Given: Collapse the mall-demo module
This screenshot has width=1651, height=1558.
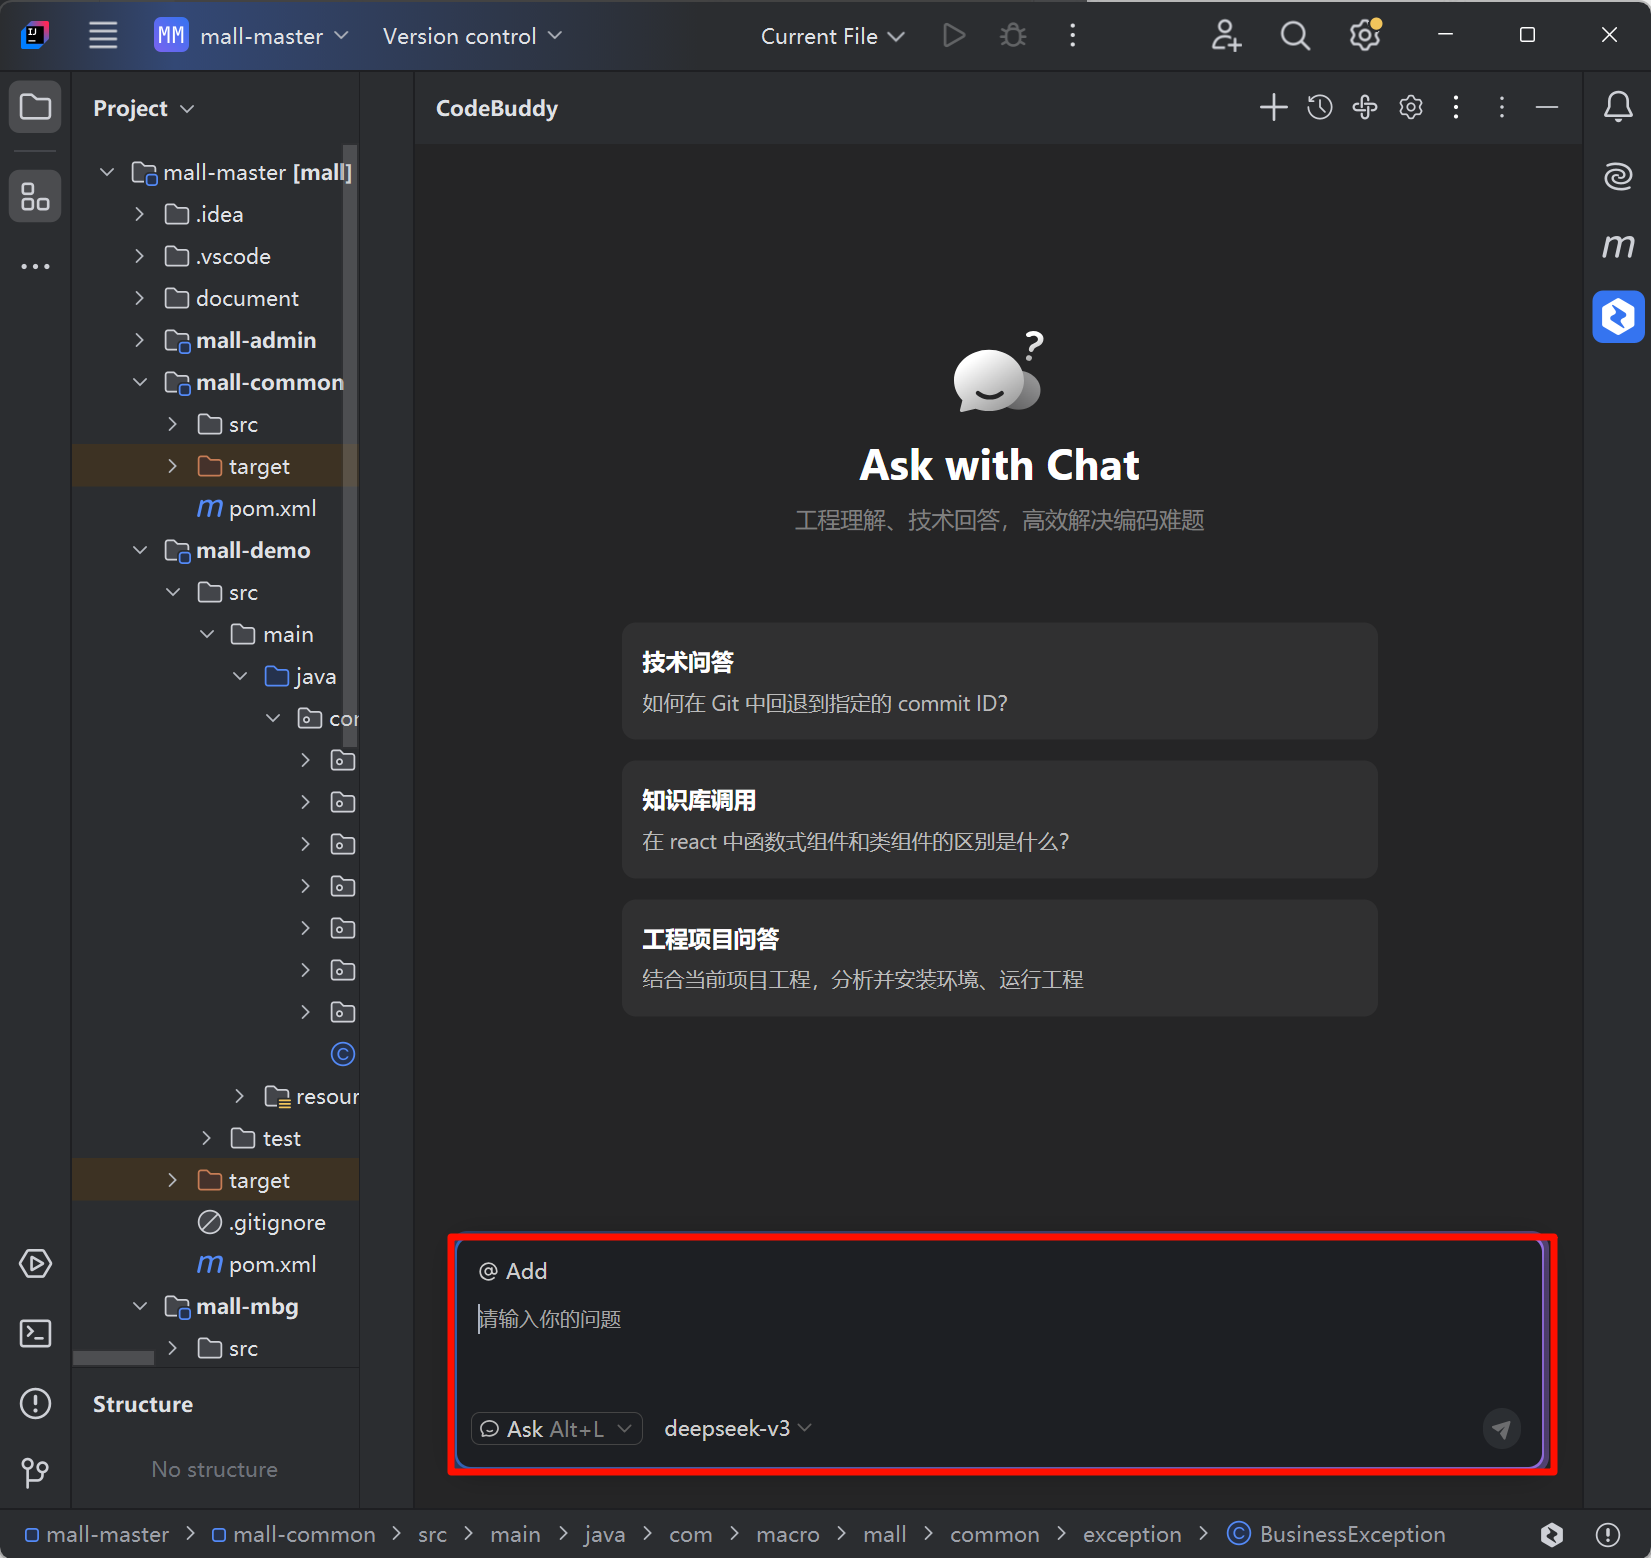Looking at the screenshot, I should coord(139,550).
